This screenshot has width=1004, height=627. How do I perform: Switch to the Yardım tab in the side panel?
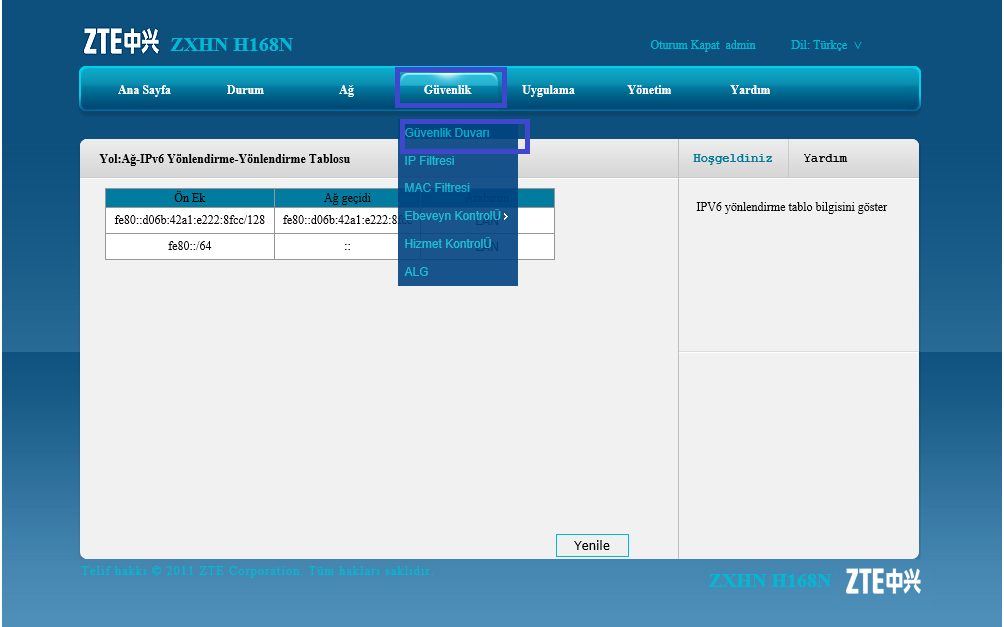[x=825, y=158]
